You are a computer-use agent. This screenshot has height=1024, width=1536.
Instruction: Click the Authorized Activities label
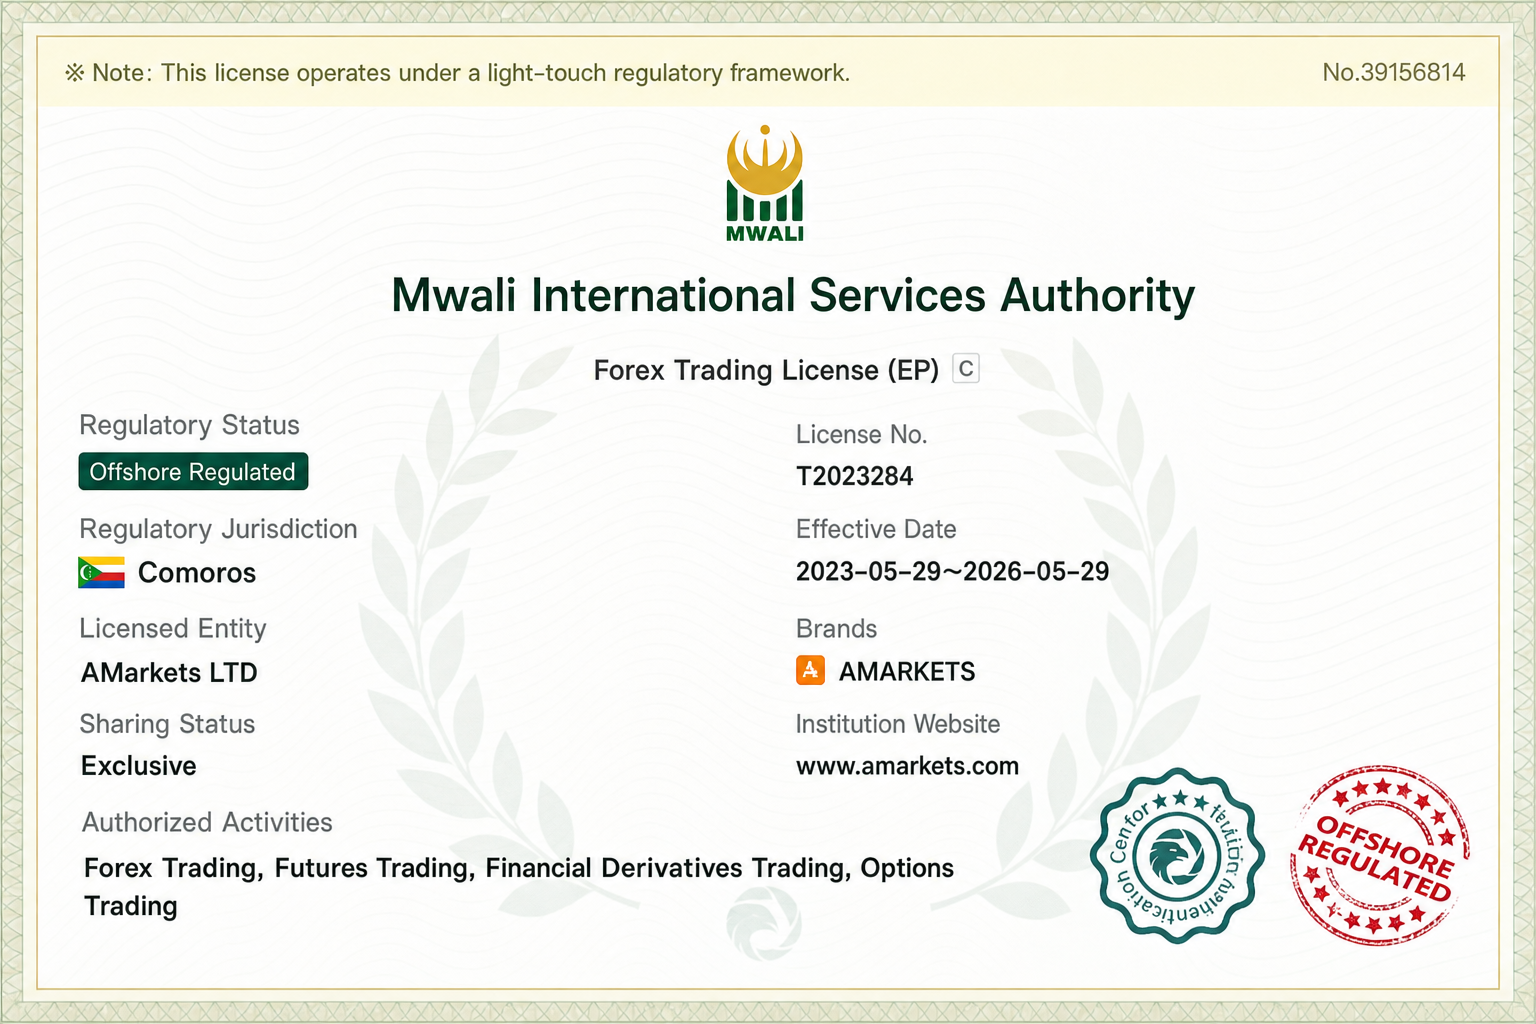207,822
